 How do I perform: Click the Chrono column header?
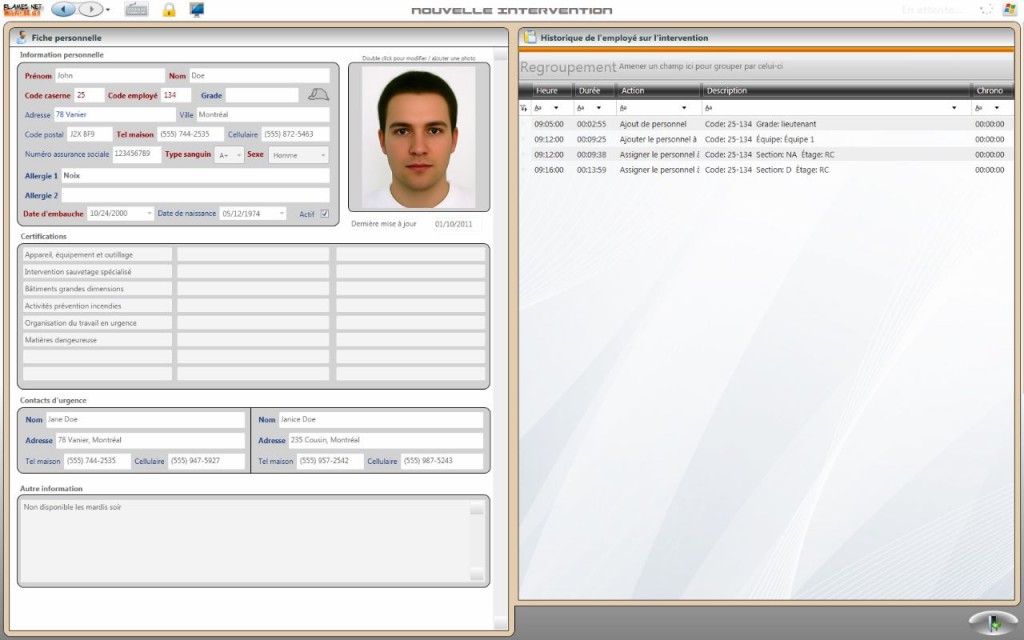pos(988,91)
